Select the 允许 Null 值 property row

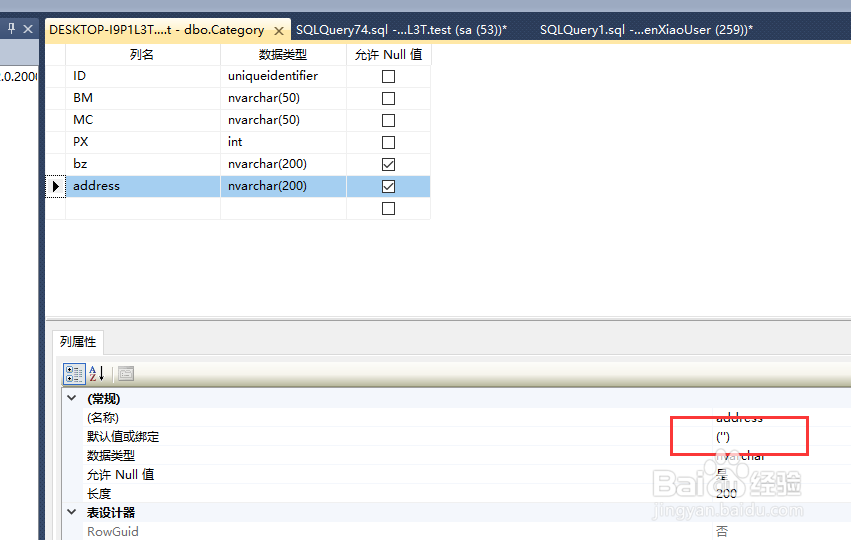click(467, 474)
